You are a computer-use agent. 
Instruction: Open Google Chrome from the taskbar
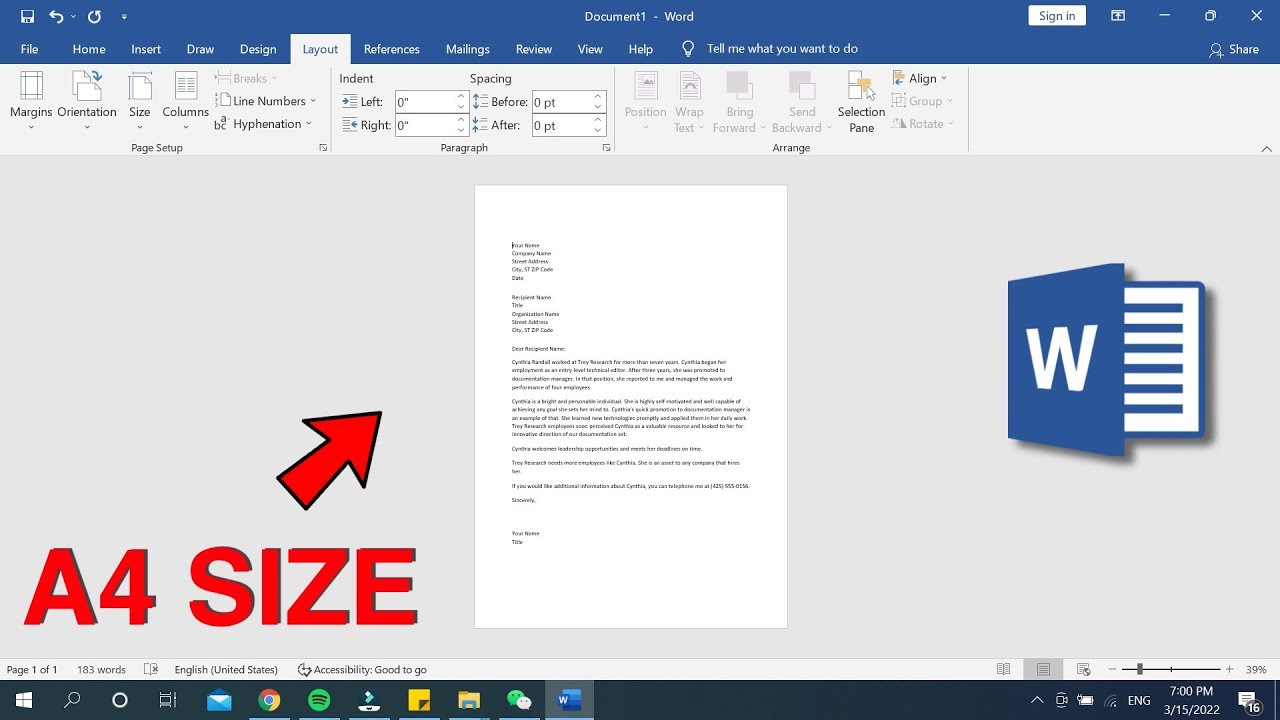pyautogui.click(x=269, y=700)
